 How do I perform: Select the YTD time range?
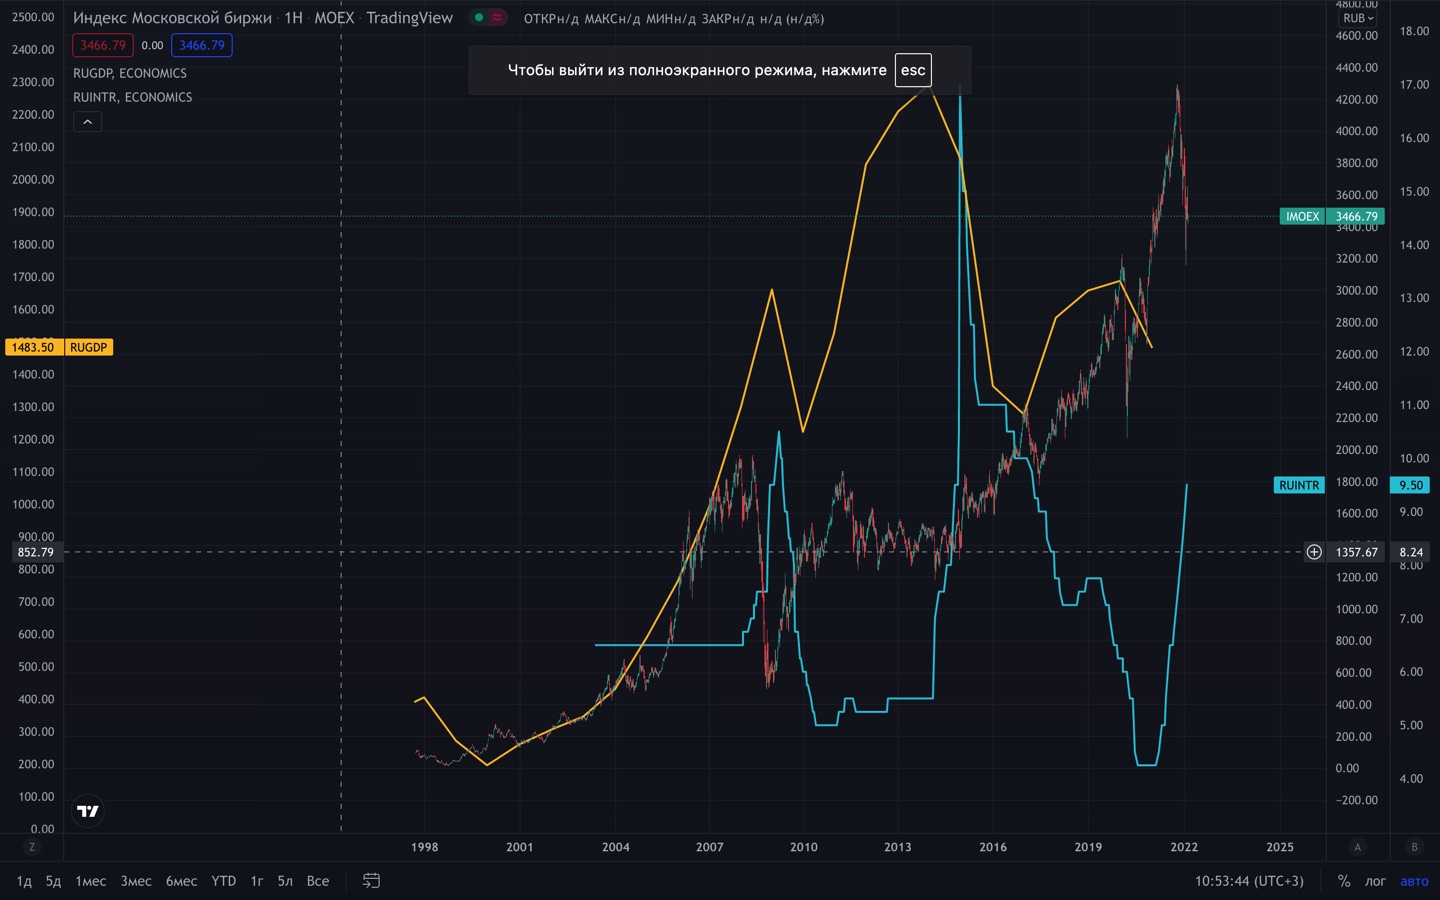[224, 881]
